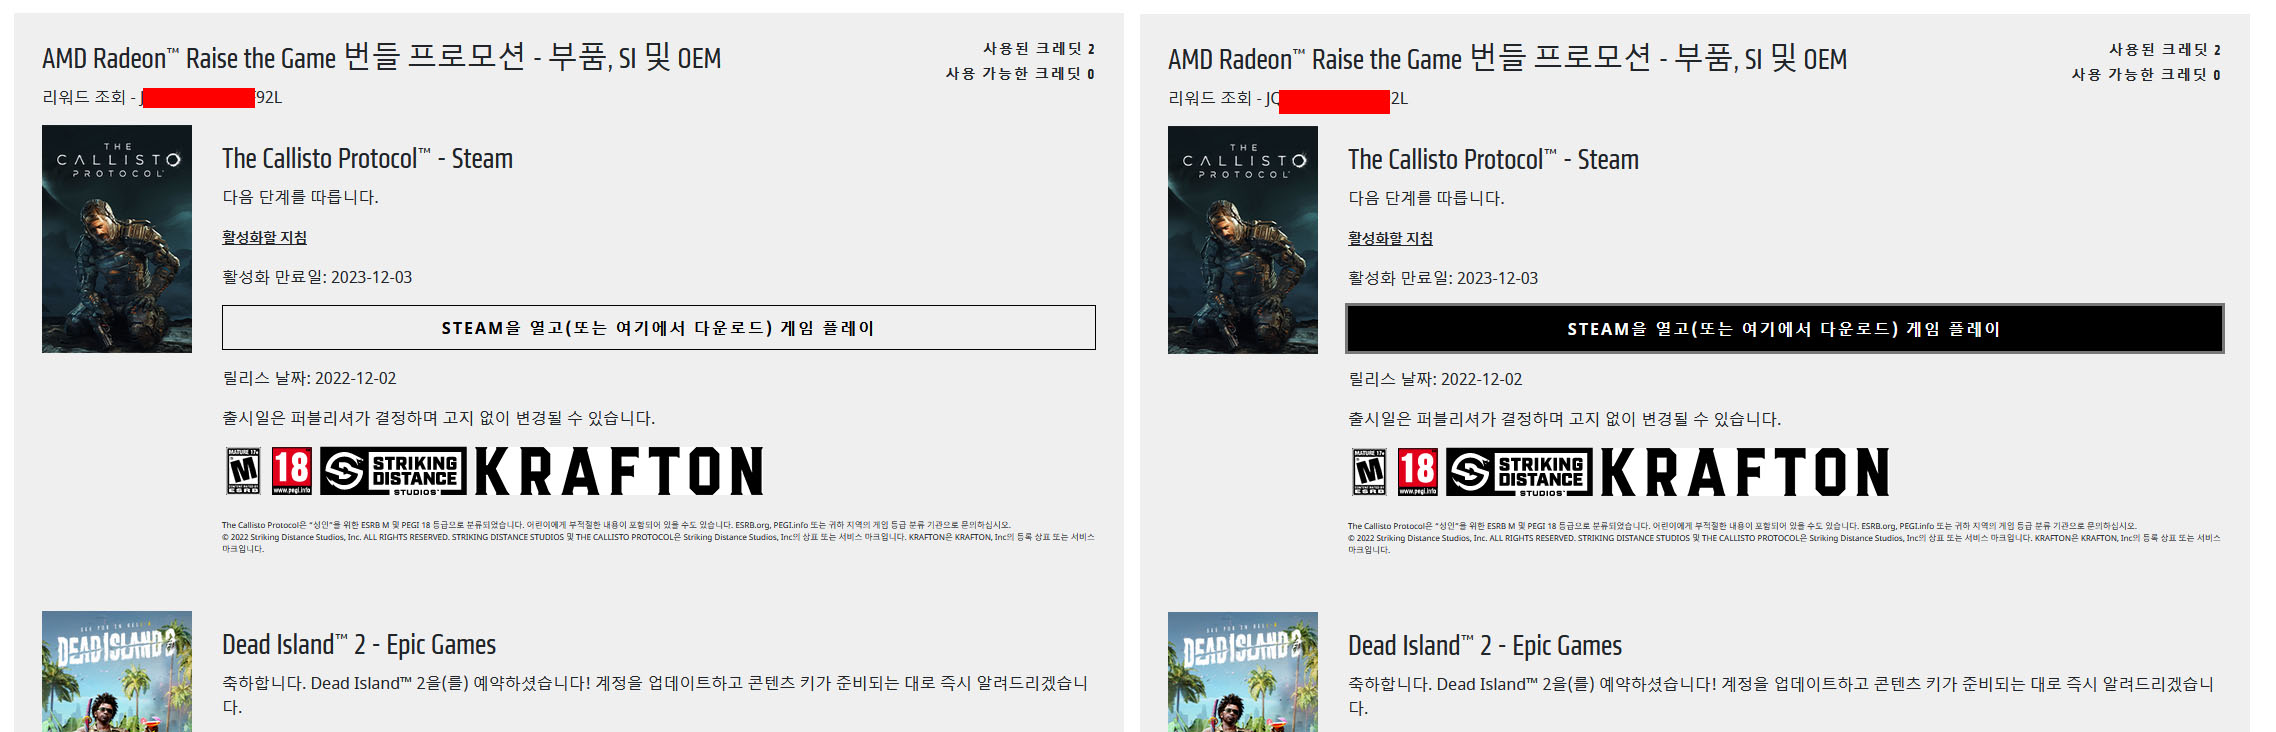Click Dead Island 2 congratulation message in left panel
2276x732 pixels.
coord(655,695)
